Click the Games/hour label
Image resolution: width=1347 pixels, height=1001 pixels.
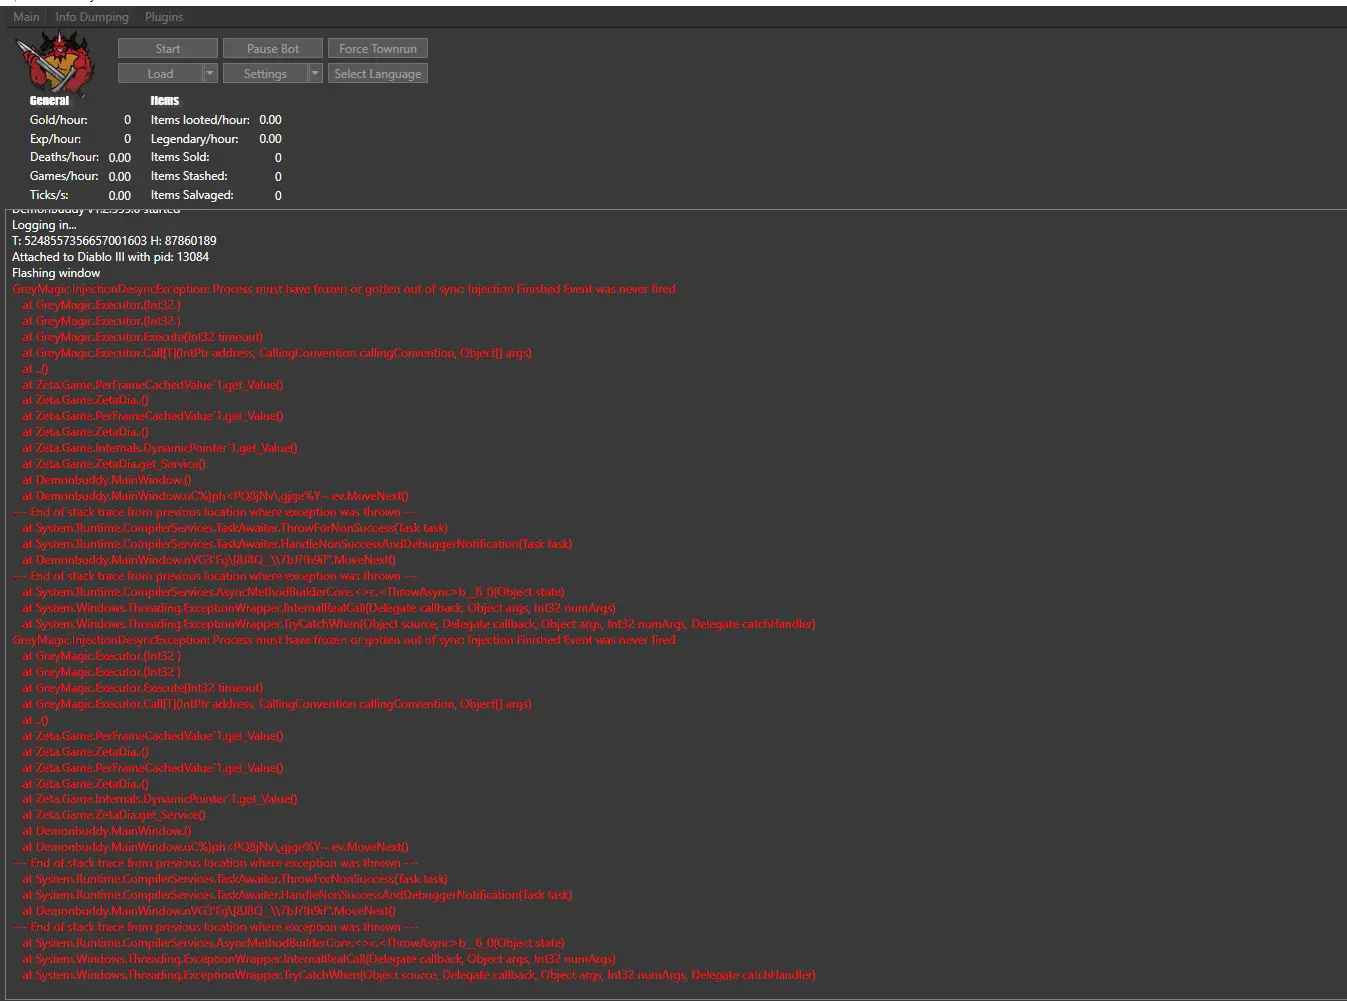tap(64, 176)
